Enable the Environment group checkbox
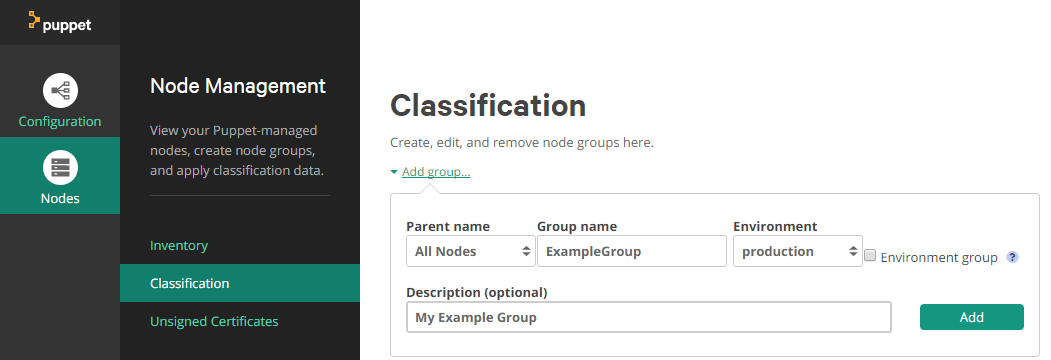Viewport: 1051px width, 360px height. coord(870,255)
